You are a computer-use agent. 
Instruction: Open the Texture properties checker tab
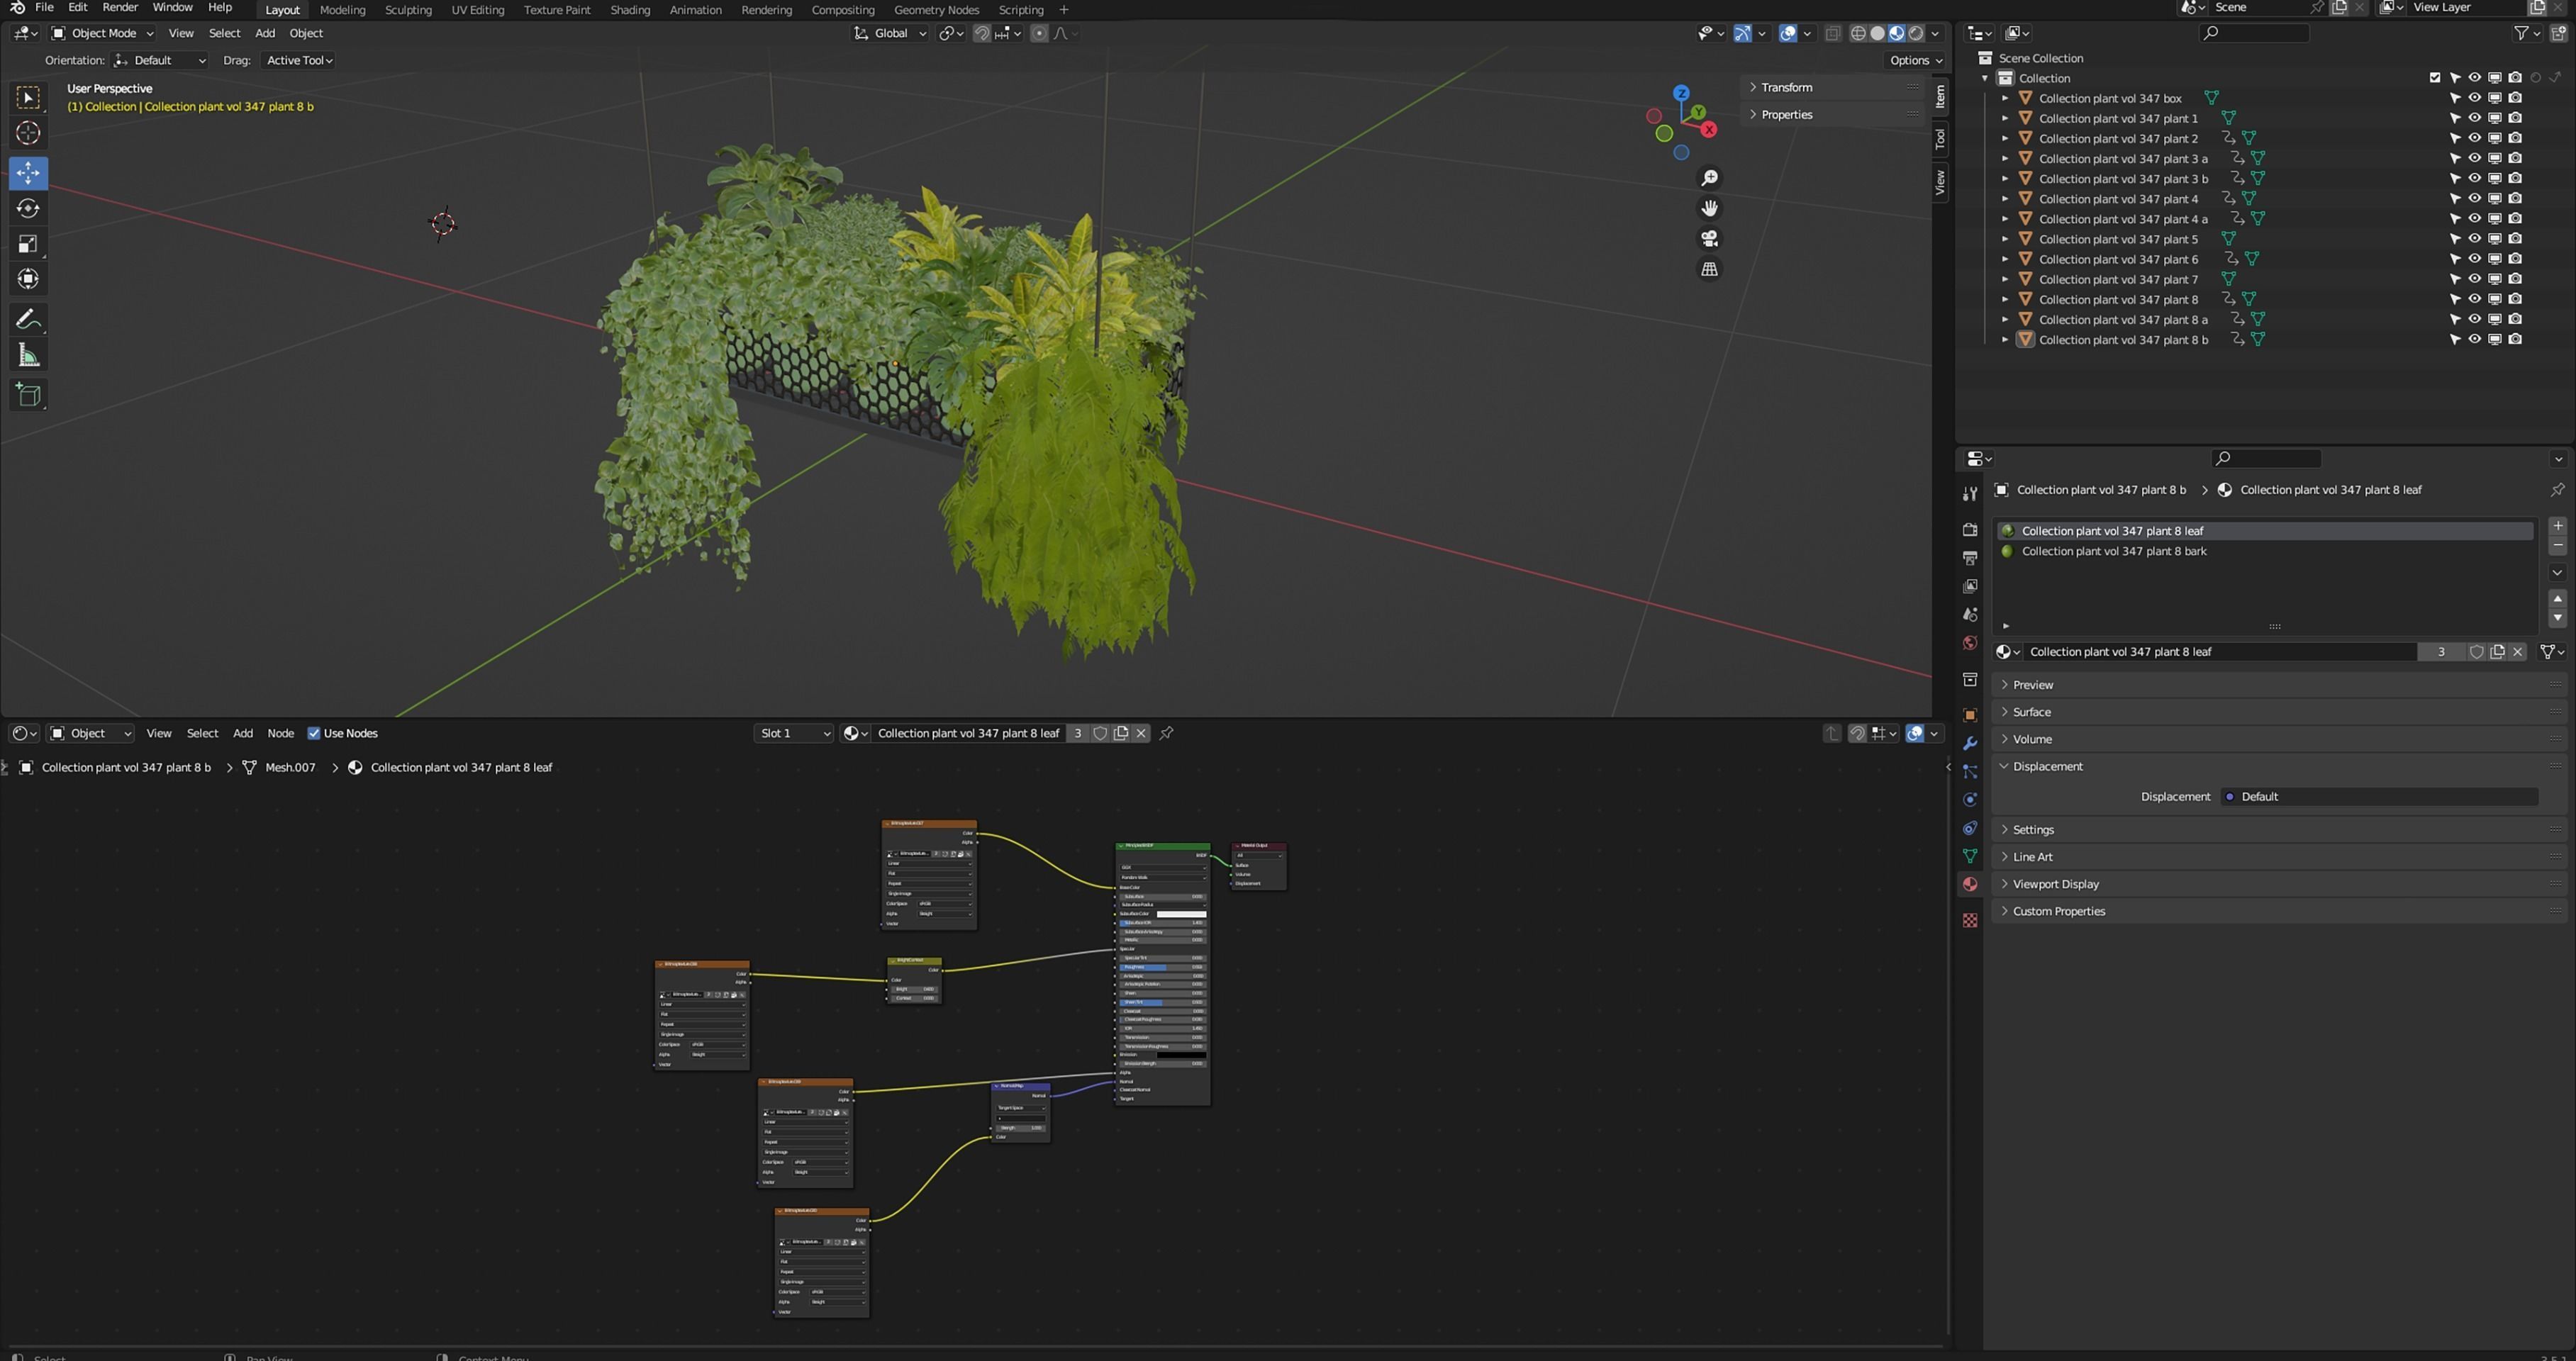pos(1969,920)
